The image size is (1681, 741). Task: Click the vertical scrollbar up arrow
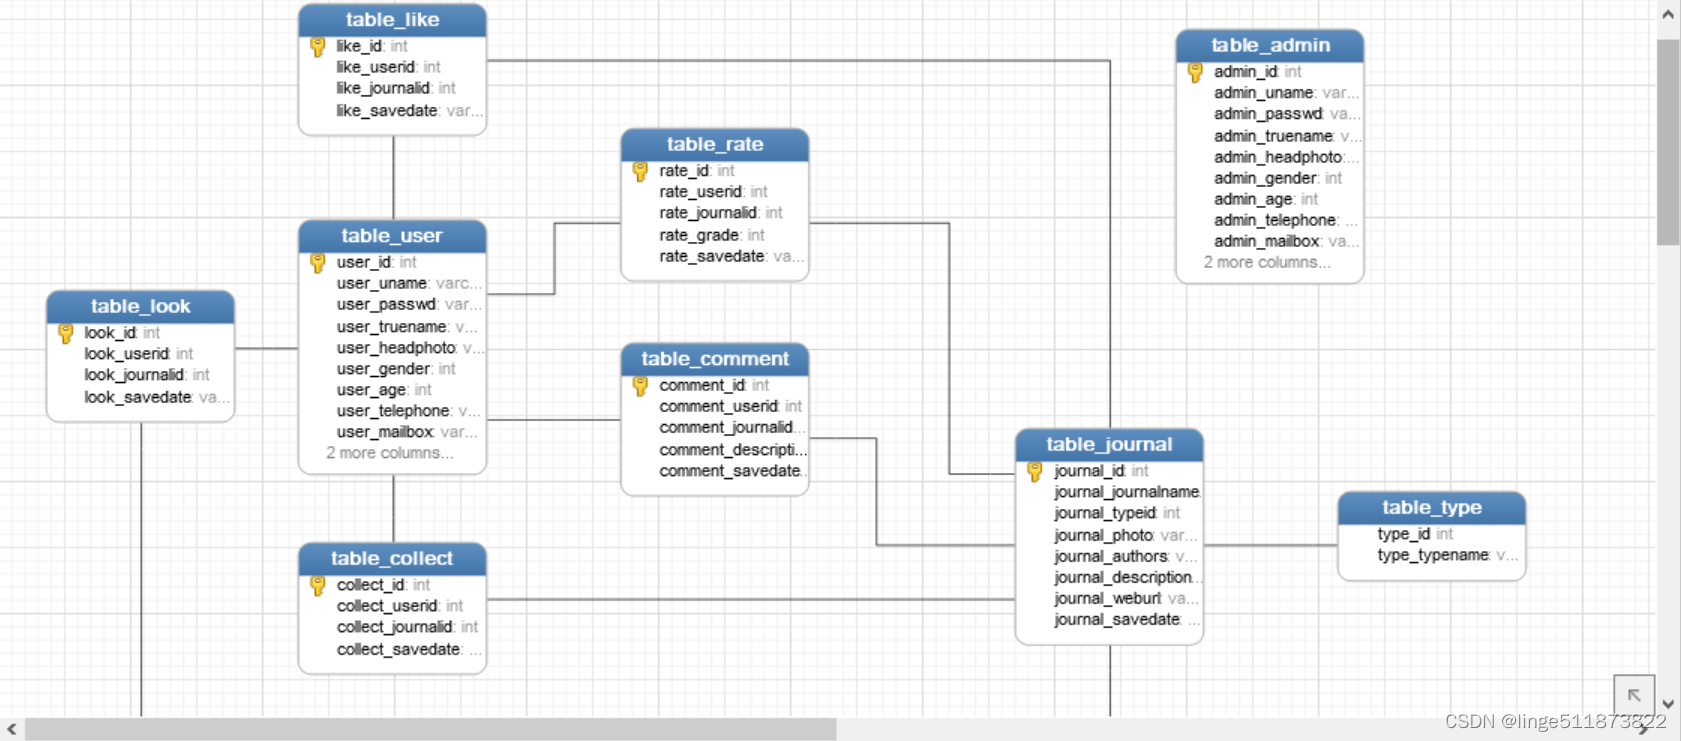[x=1668, y=14]
